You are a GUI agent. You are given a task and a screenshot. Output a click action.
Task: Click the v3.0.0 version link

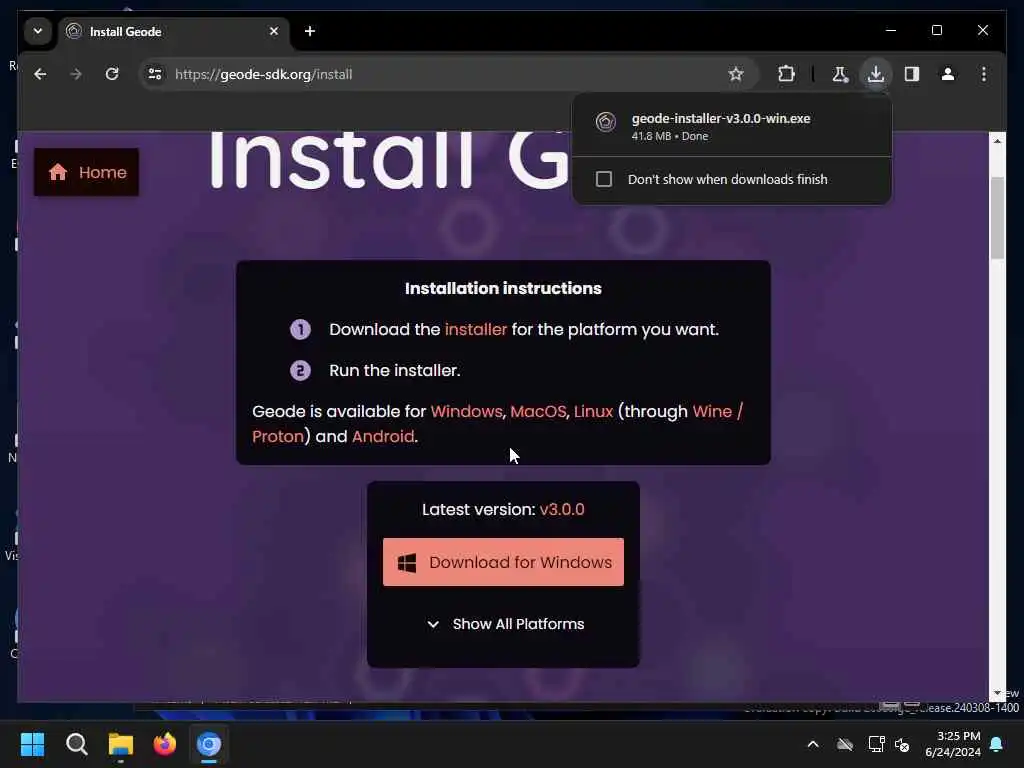(x=562, y=509)
